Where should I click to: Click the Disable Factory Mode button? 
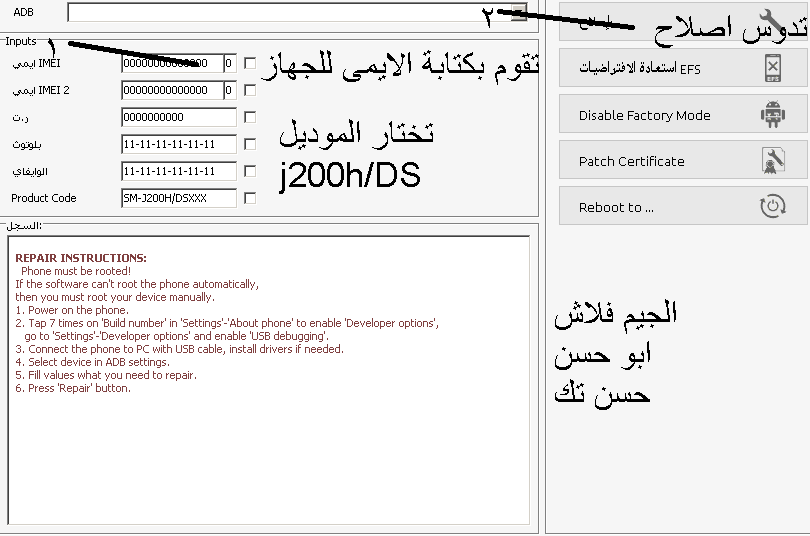point(683,114)
